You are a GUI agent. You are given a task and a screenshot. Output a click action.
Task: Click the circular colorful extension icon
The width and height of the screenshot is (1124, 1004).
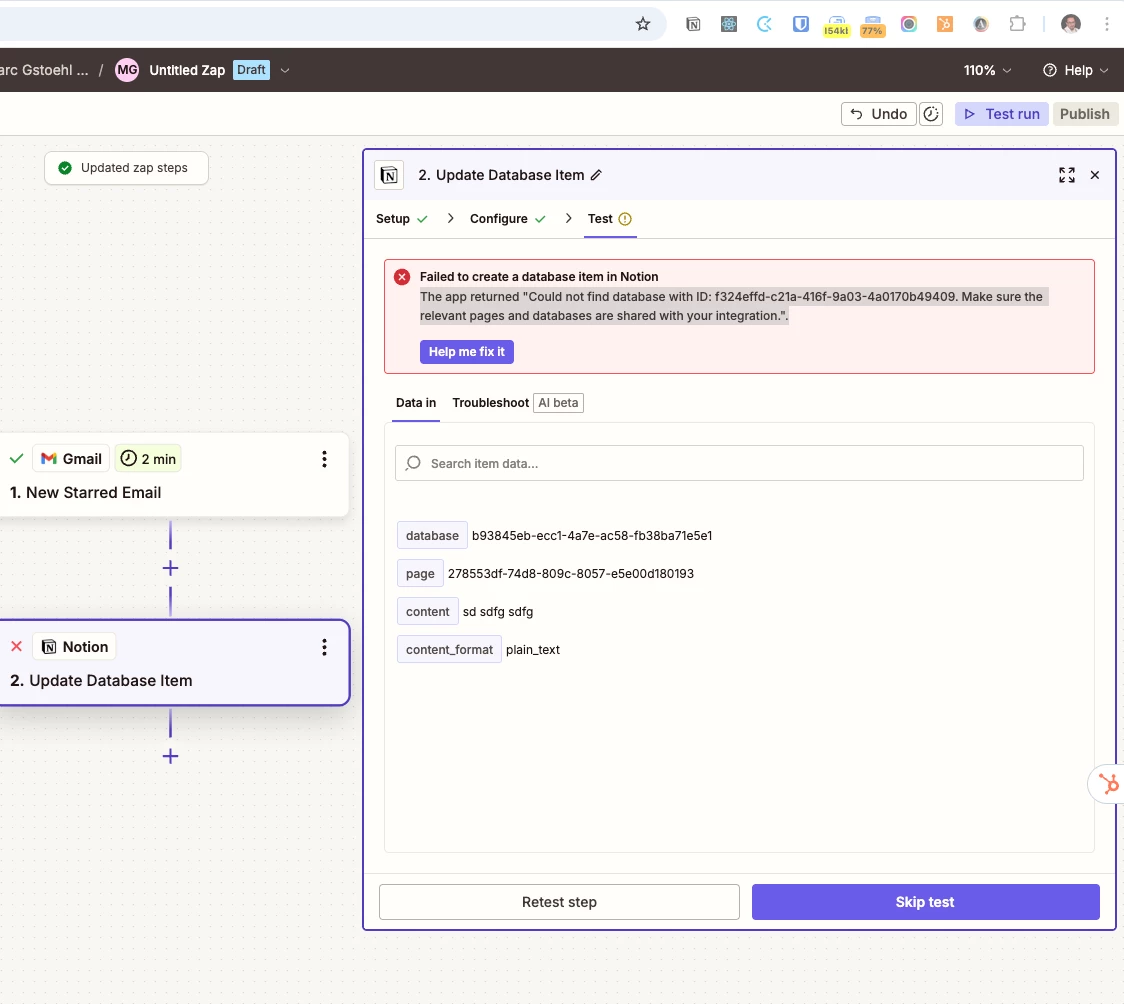909,24
